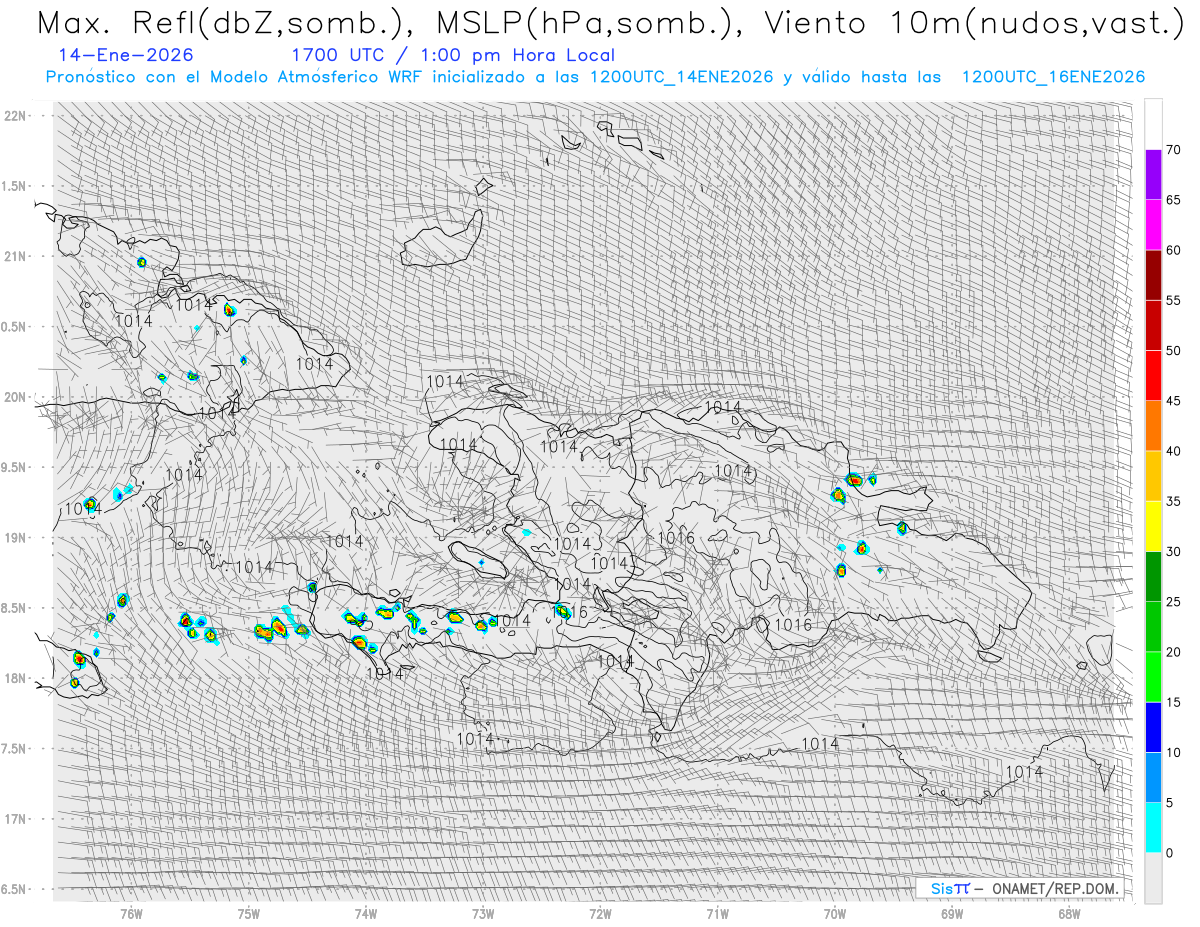
Task: Click the '25' value on color scale
Action: coord(1173,601)
